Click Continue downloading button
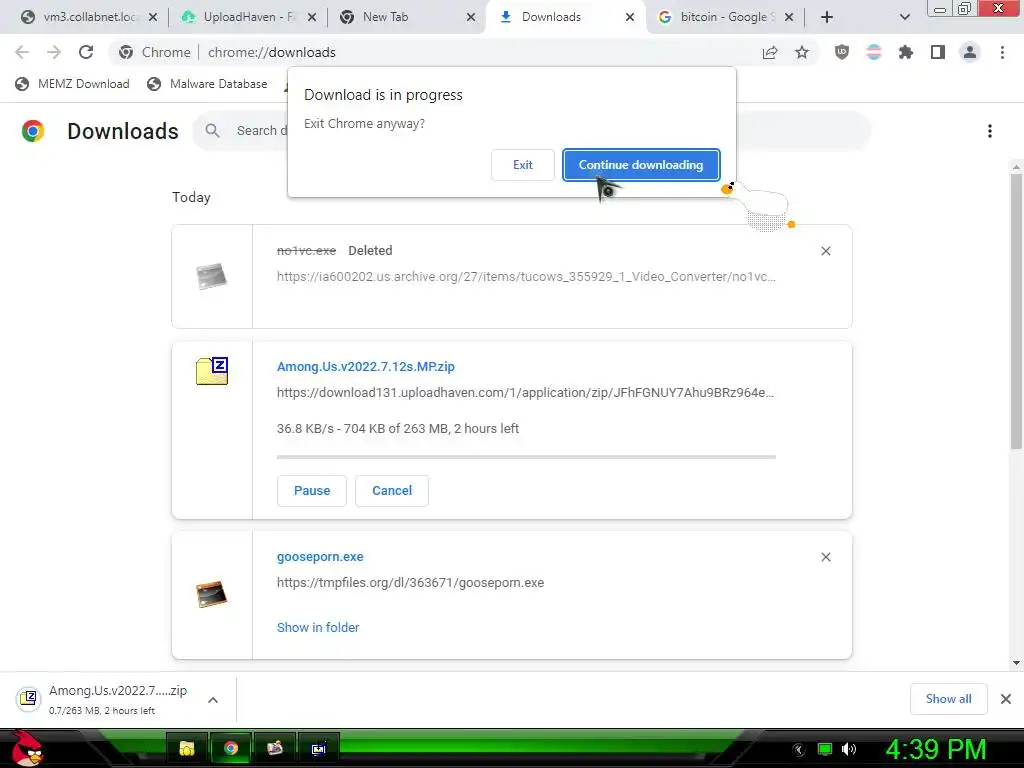 click(x=641, y=165)
